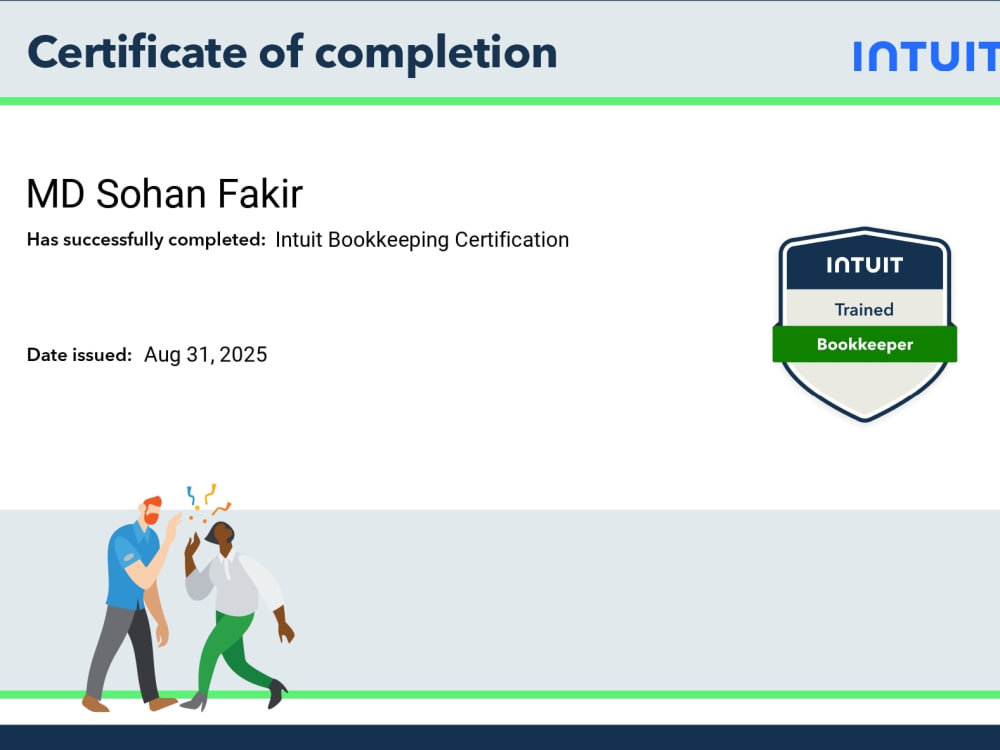Click the Intuit Trained Bookkeeper badge
Image resolution: width=1000 pixels, height=750 pixels.
pos(865,325)
